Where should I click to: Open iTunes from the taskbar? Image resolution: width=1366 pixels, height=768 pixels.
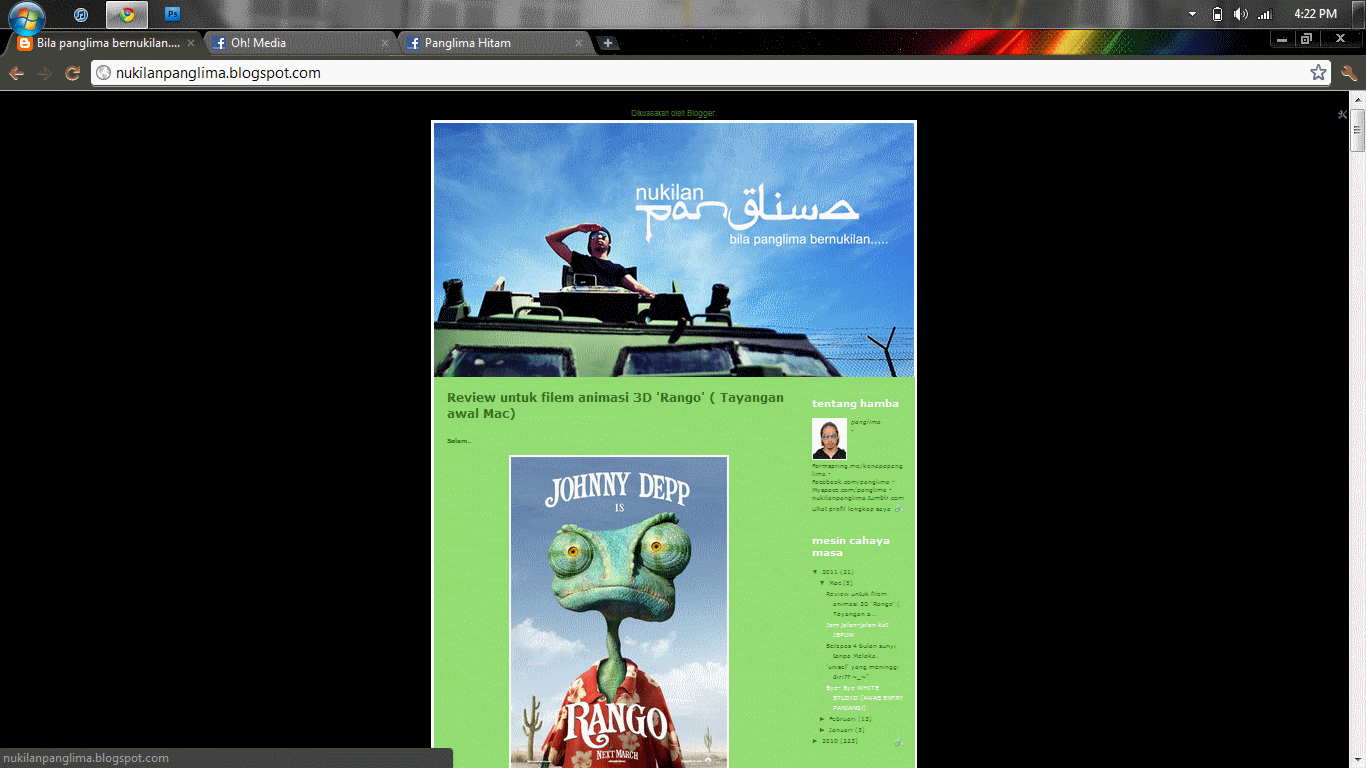81,14
